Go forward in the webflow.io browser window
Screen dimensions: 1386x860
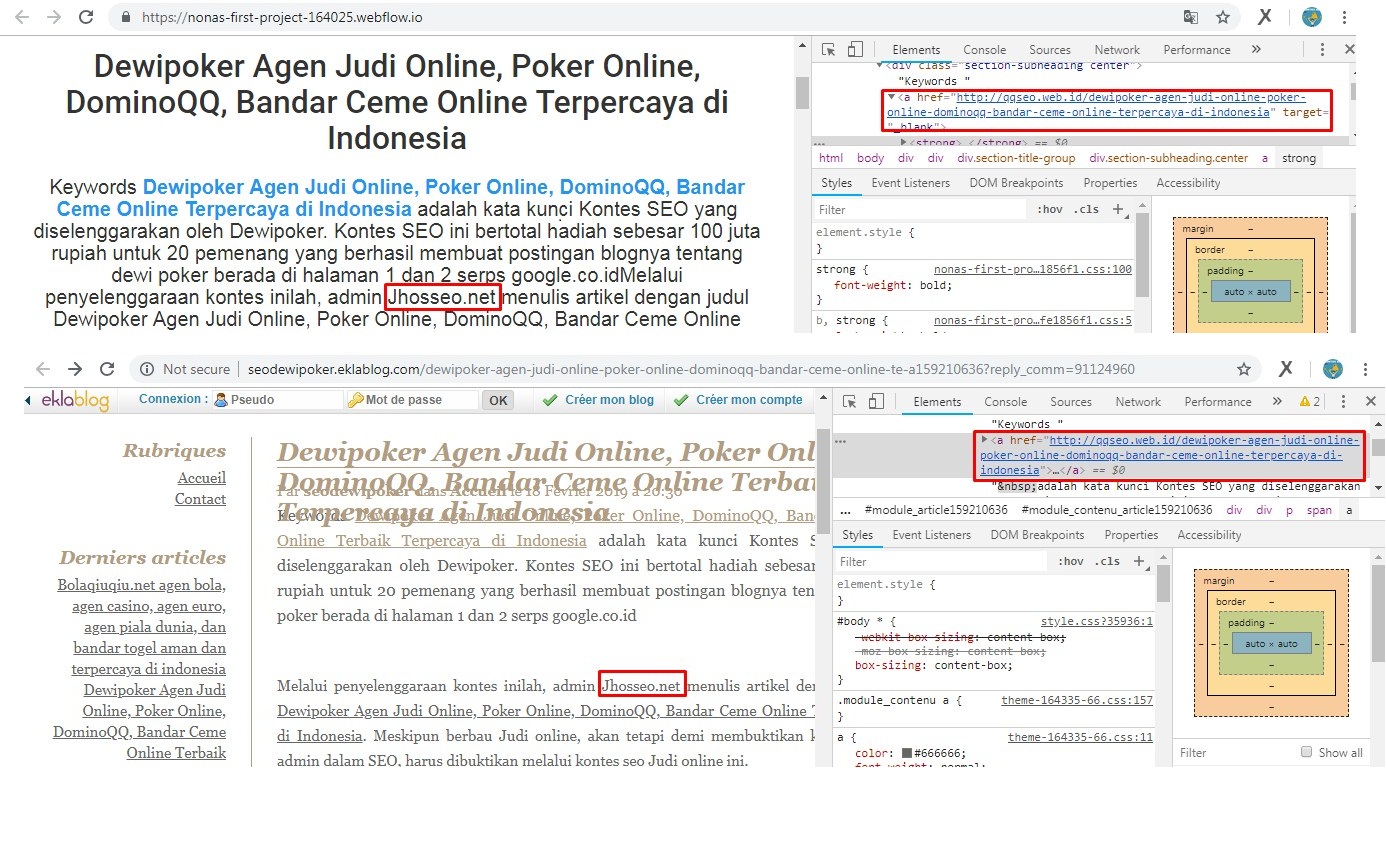(x=54, y=17)
